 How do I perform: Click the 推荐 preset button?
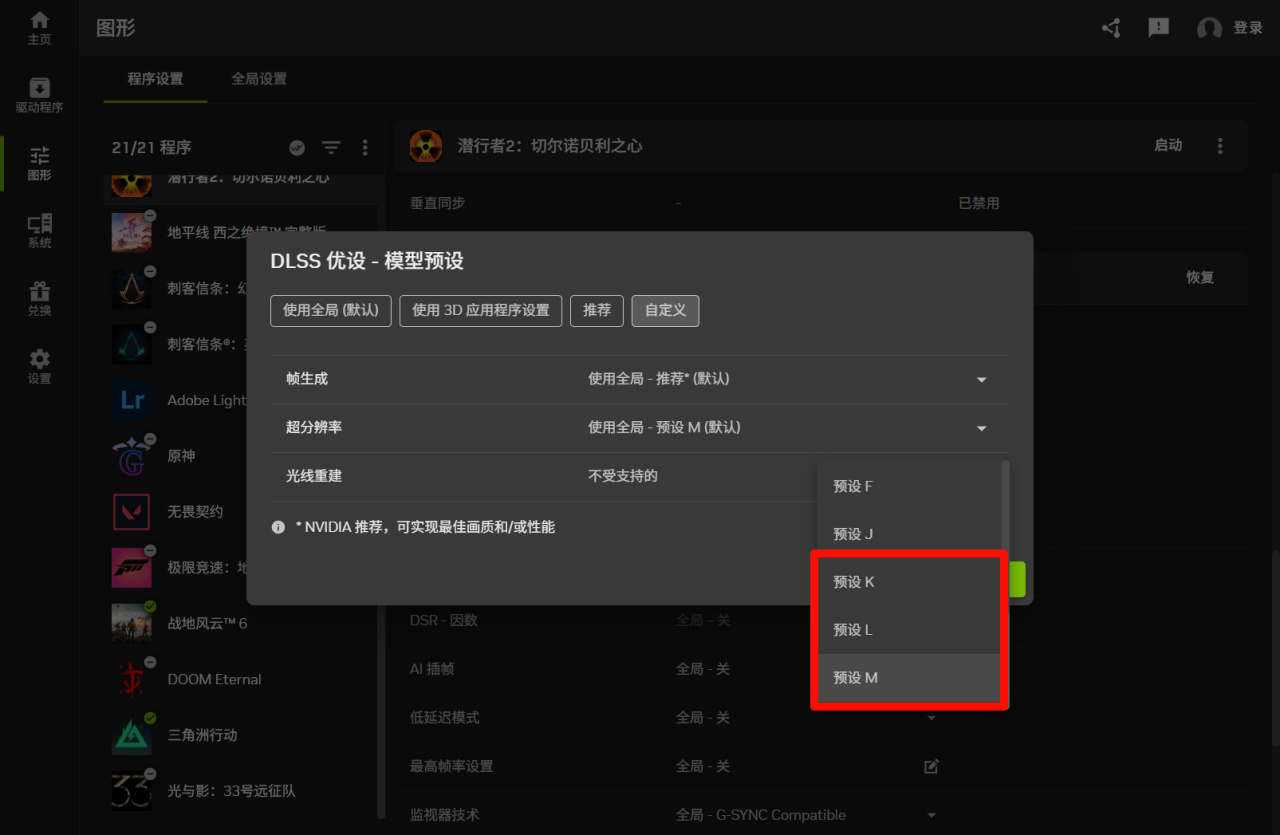pos(597,311)
